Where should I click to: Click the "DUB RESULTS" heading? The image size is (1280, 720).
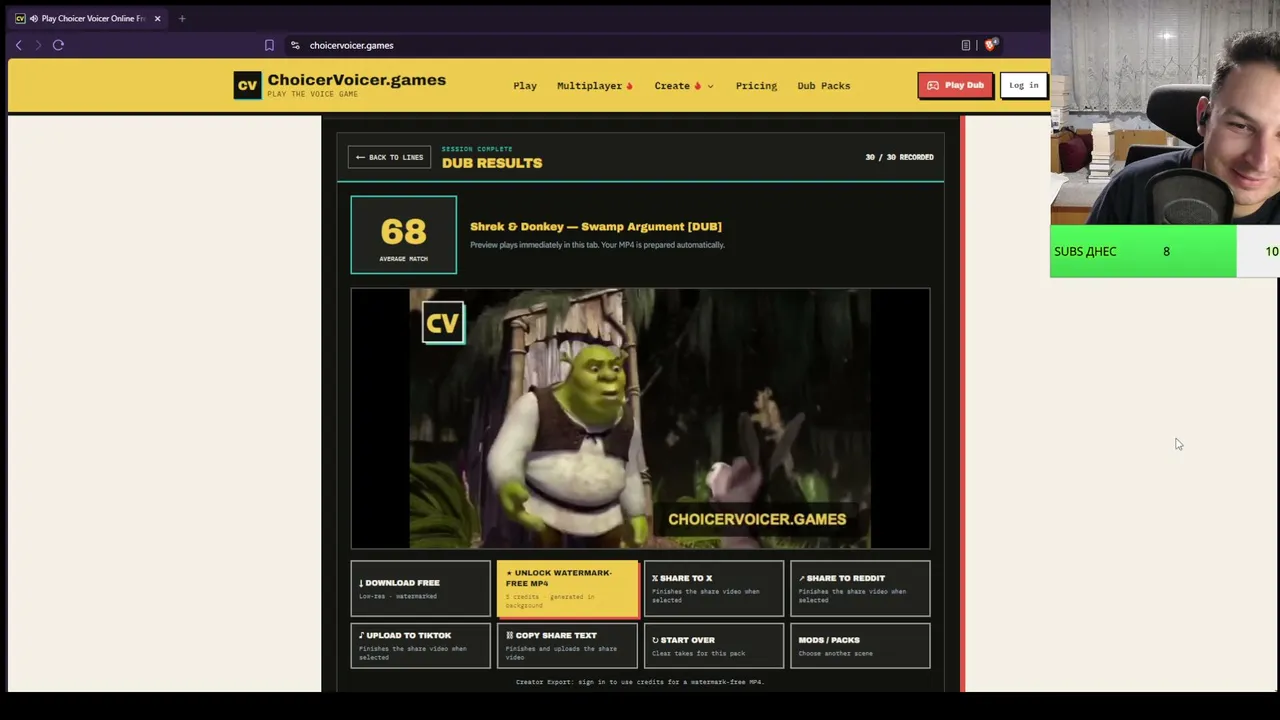coord(492,163)
